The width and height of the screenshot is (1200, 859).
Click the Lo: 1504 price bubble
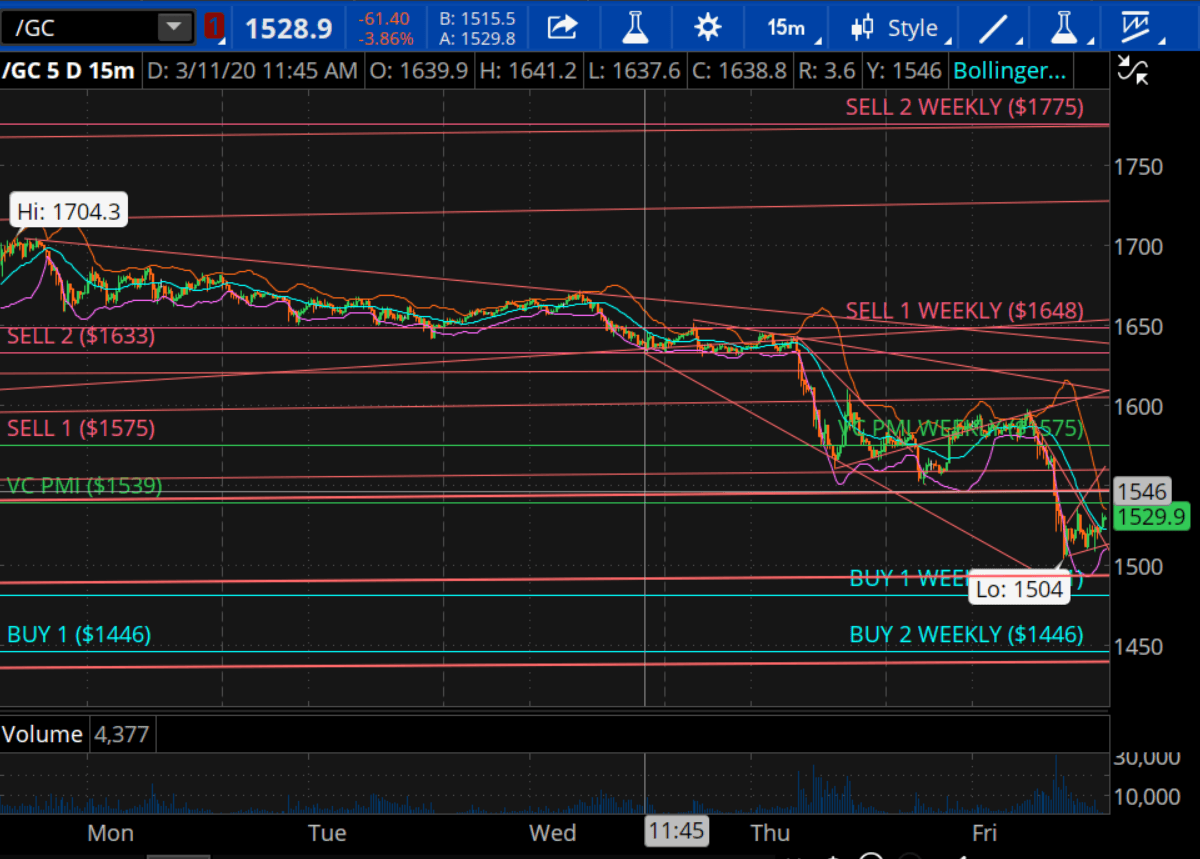point(1020,590)
